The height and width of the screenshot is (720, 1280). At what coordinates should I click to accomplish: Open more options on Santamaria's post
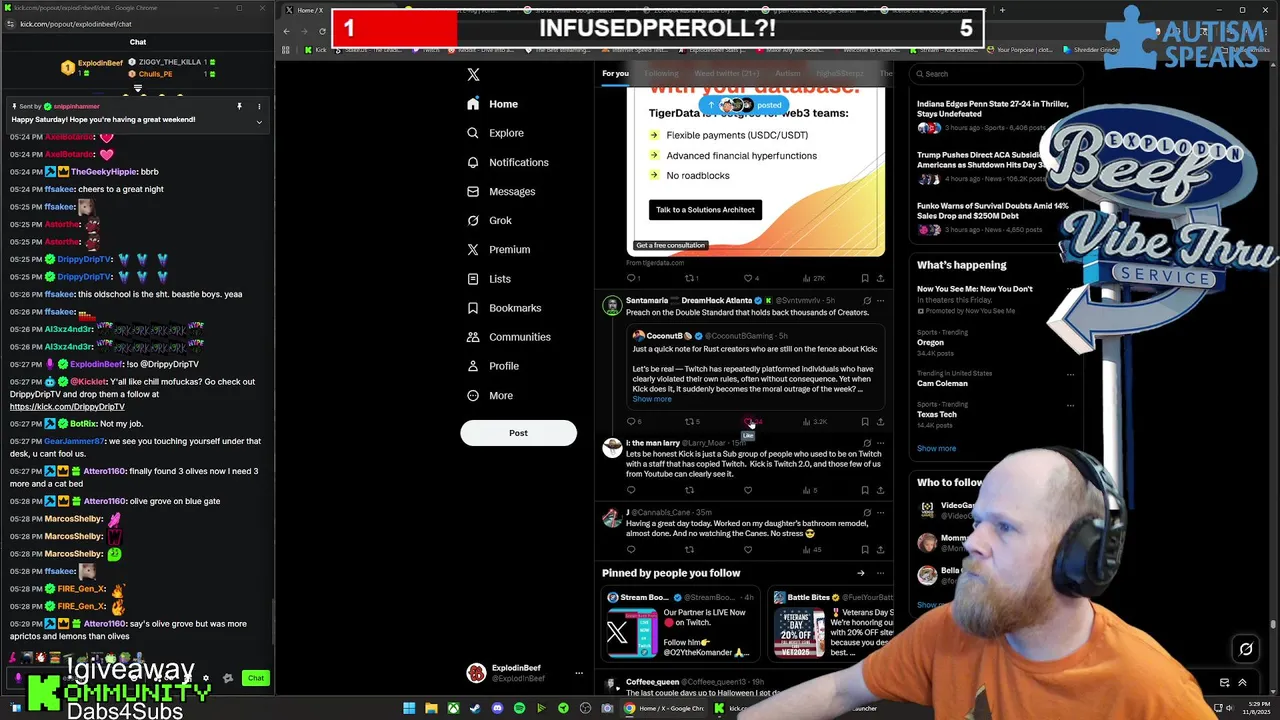(x=880, y=300)
